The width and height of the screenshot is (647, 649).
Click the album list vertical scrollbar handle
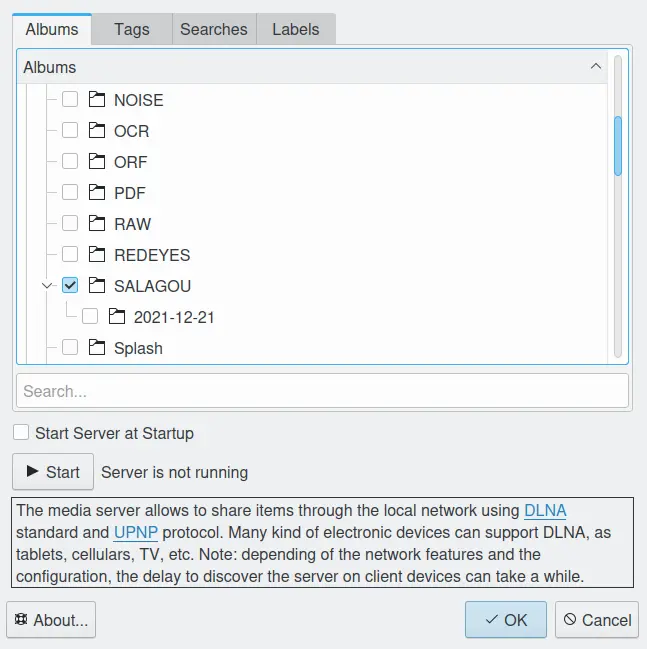coord(618,146)
